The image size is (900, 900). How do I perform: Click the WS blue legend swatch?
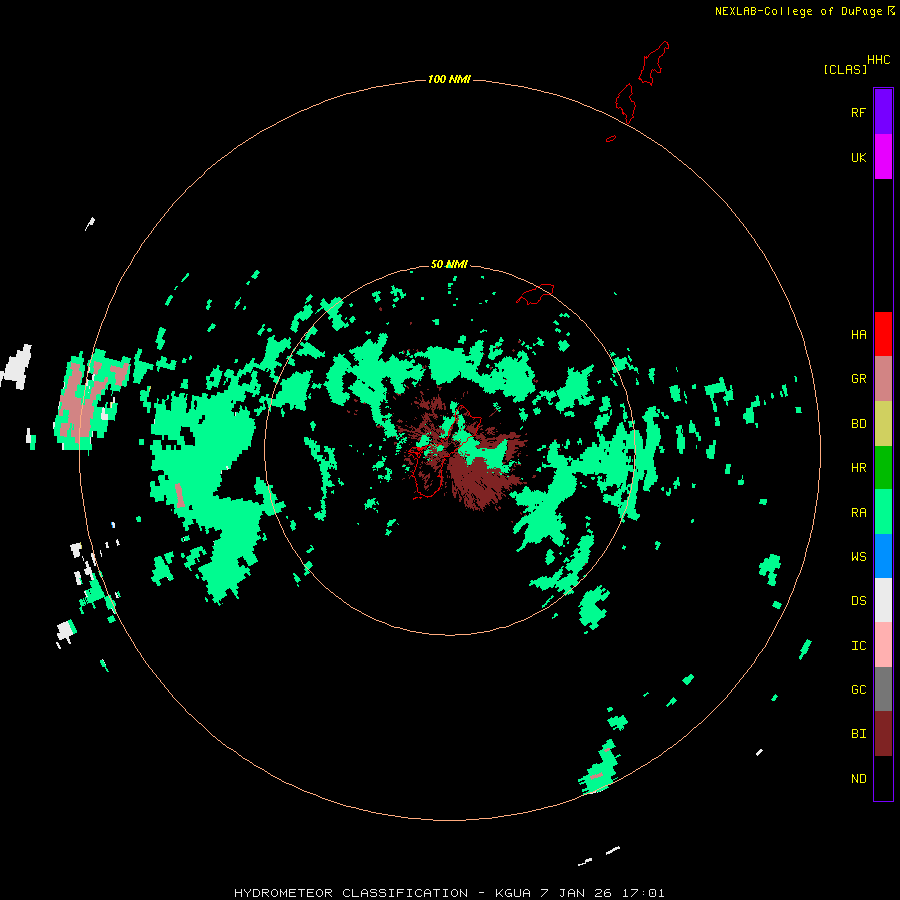pyautogui.click(x=883, y=556)
